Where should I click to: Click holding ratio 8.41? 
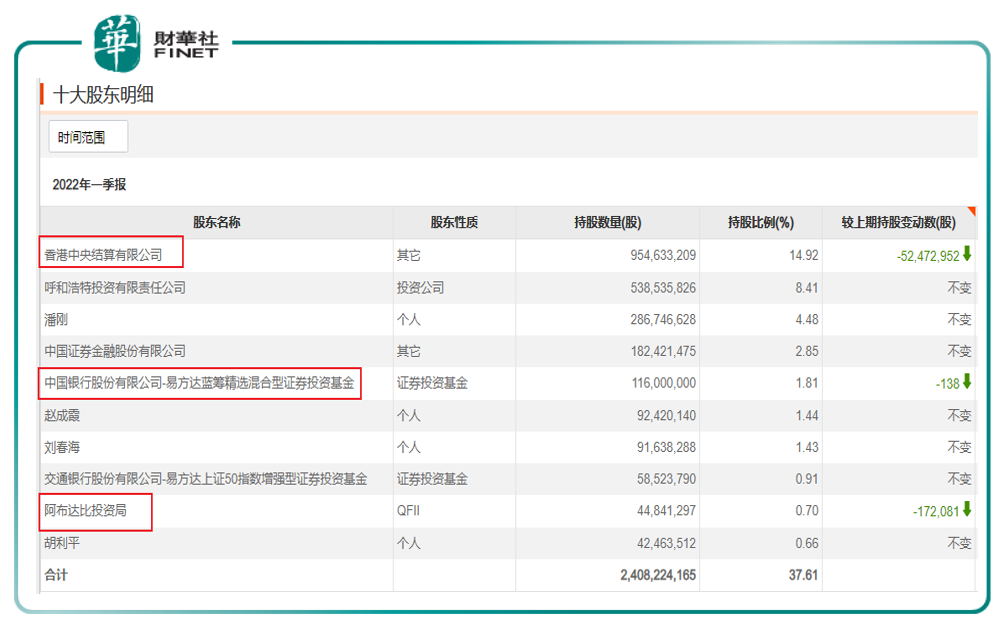[x=807, y=288]
